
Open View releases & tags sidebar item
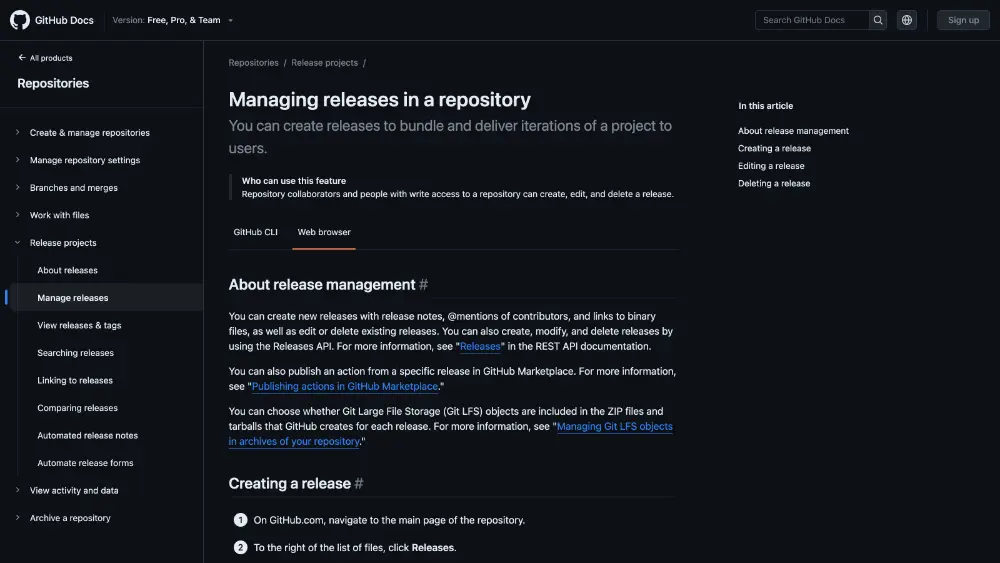[79, 325]
